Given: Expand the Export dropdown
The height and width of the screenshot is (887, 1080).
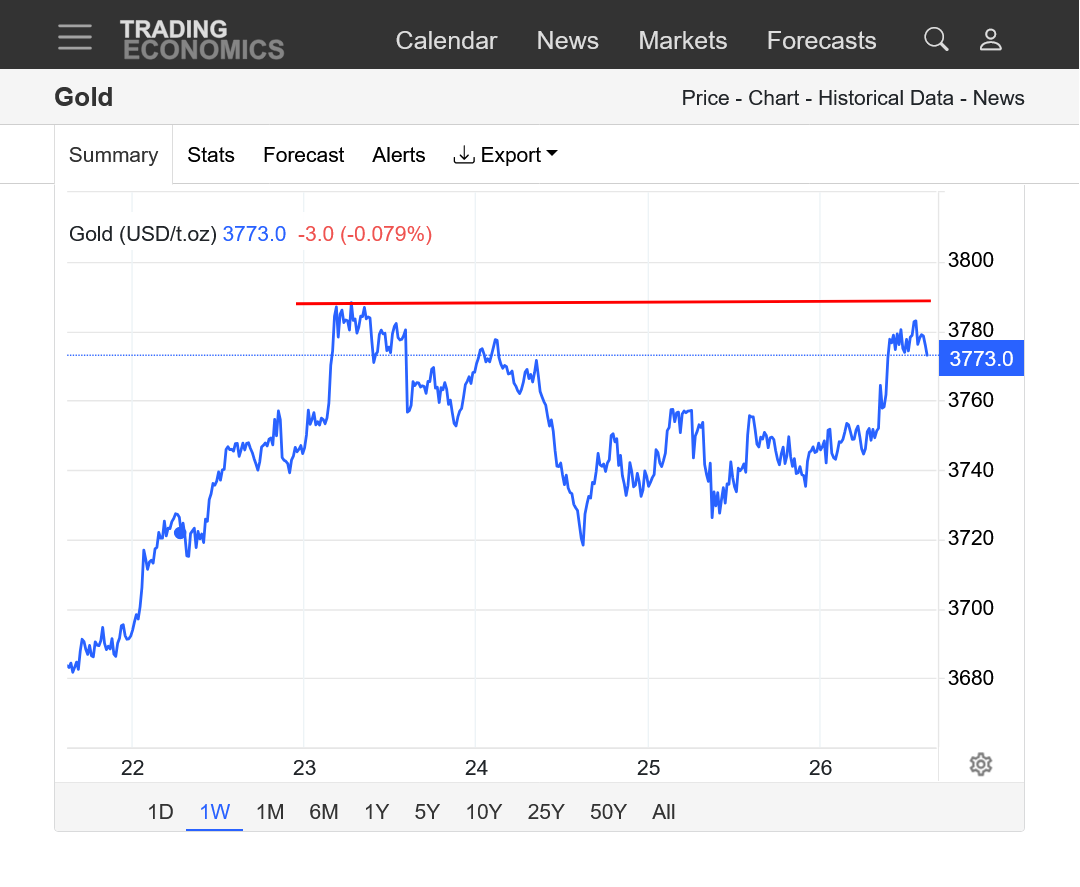Looking at the screenshot, I should [505, 155].
